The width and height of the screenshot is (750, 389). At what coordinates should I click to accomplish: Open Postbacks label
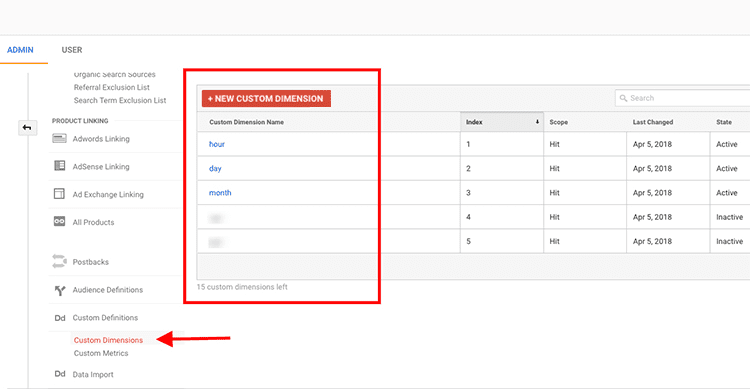click(90, 262)
